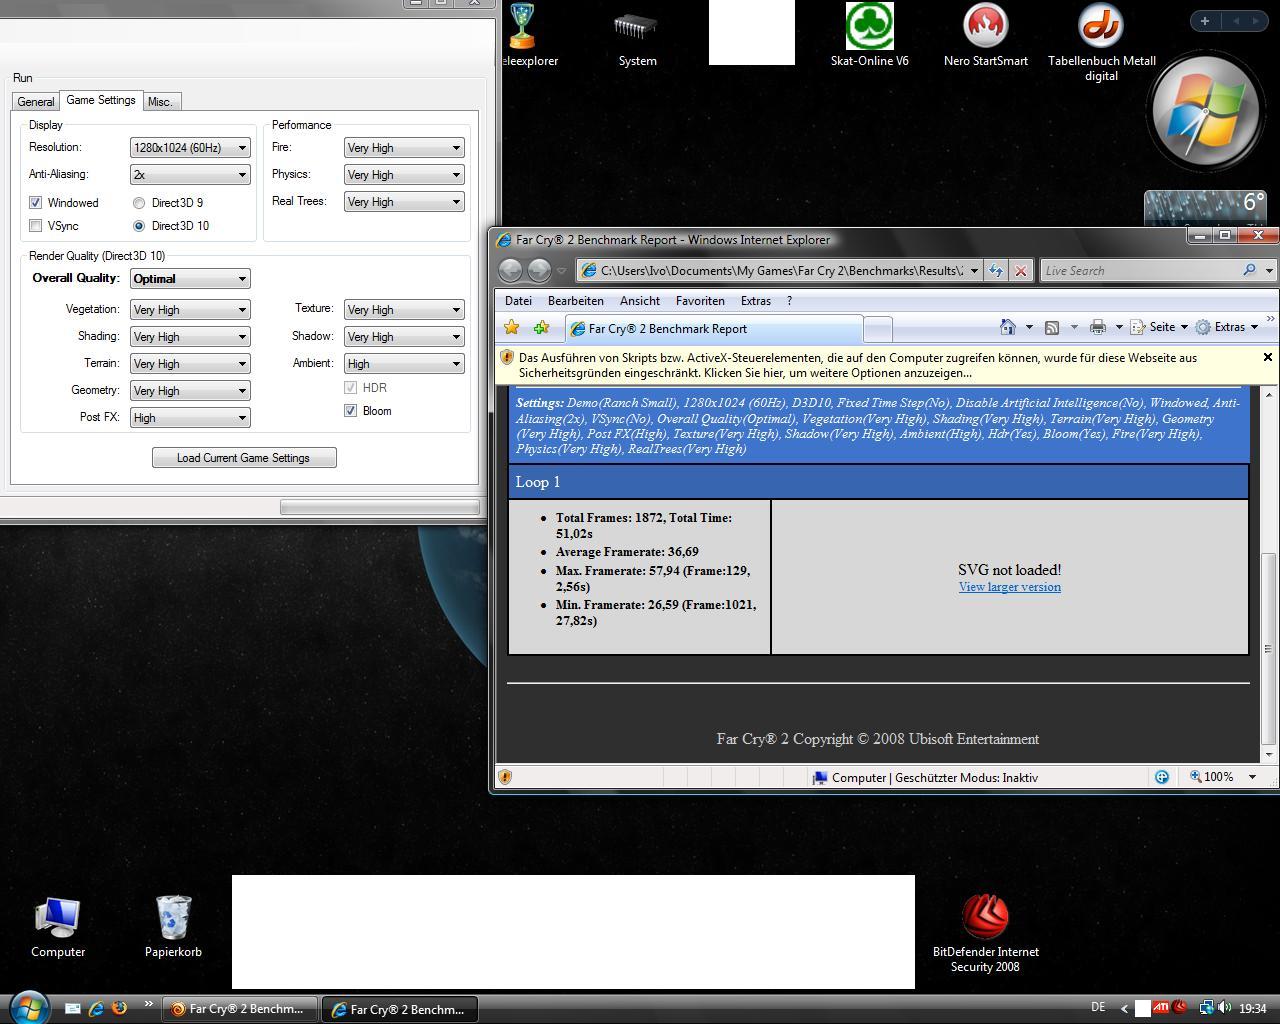
Task: Open the Resolution dropdown
Action: [x=190, y=147]
